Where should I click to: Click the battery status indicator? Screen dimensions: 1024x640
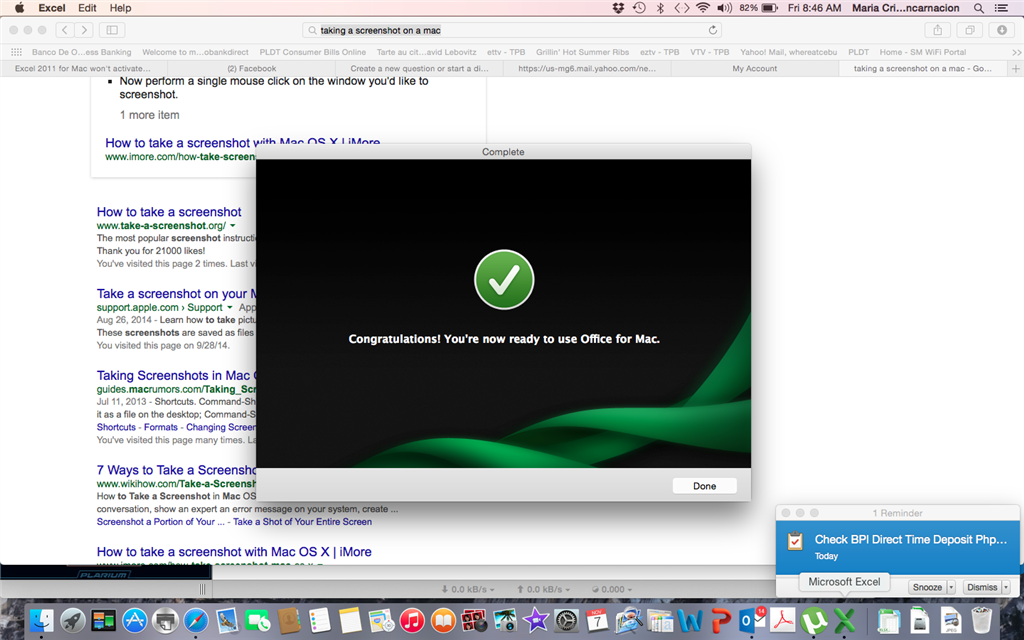point(770,8)
